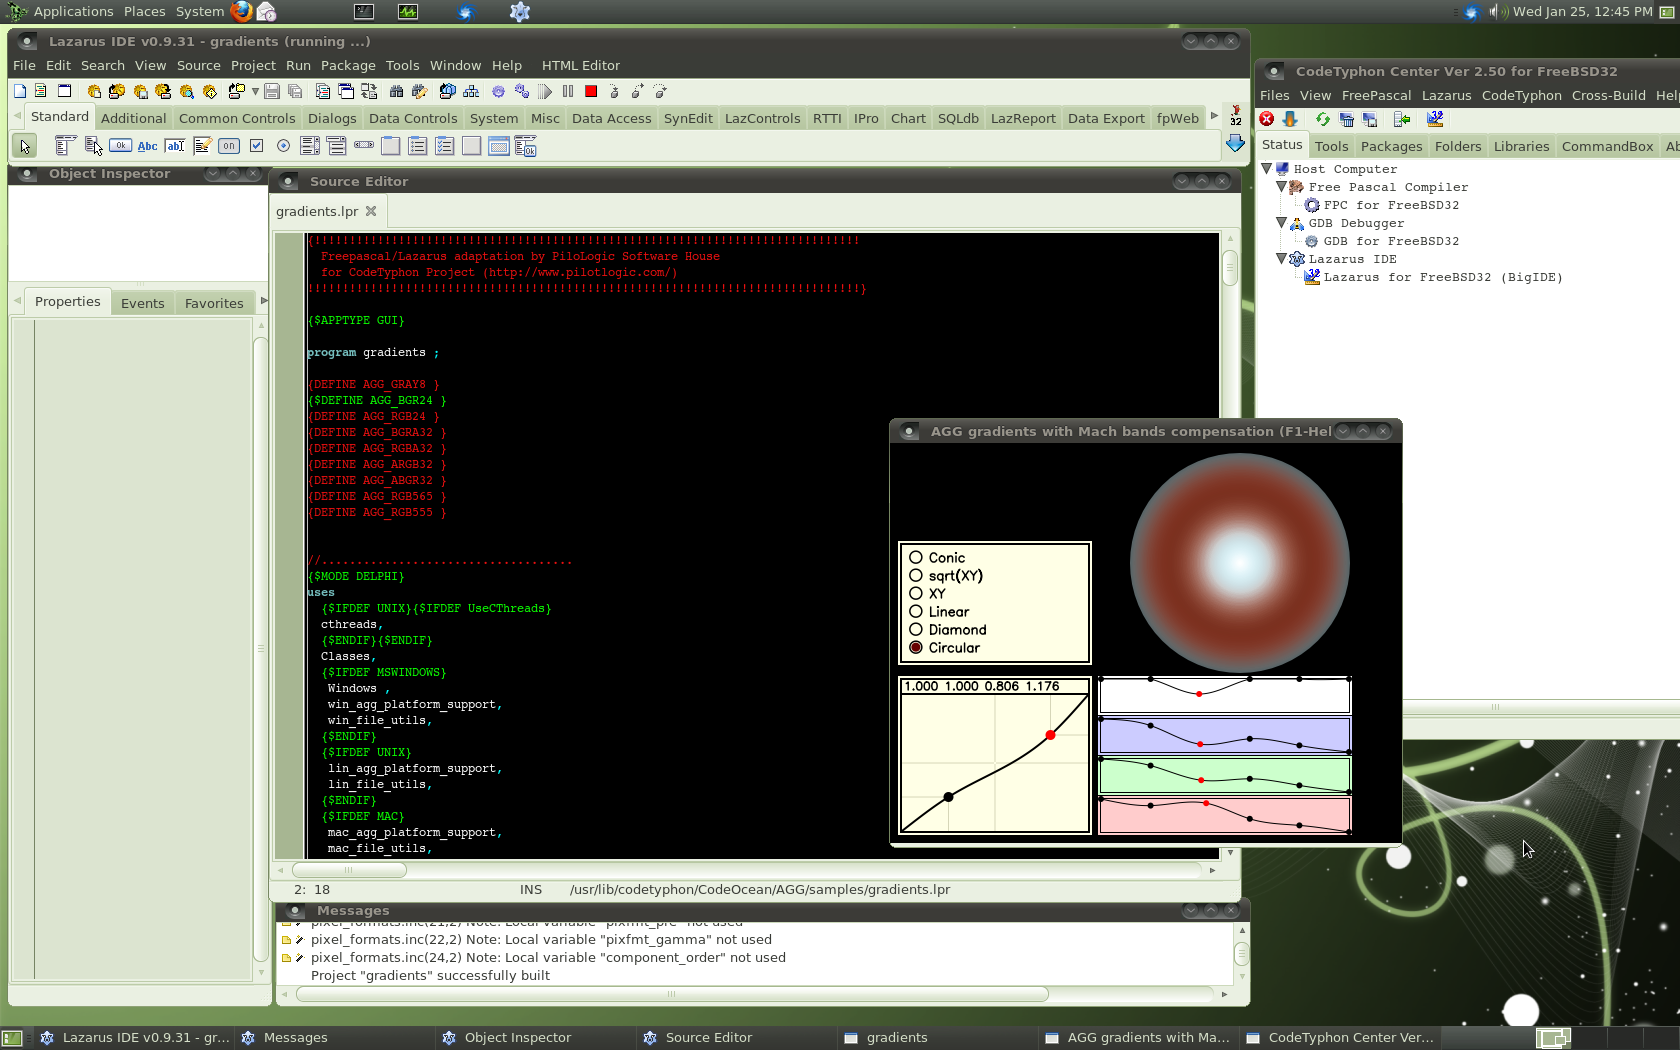The image size is (1680, 1050).
Task: Collapse the Lazarus IDE tree node
Action: pos(1281,259)
